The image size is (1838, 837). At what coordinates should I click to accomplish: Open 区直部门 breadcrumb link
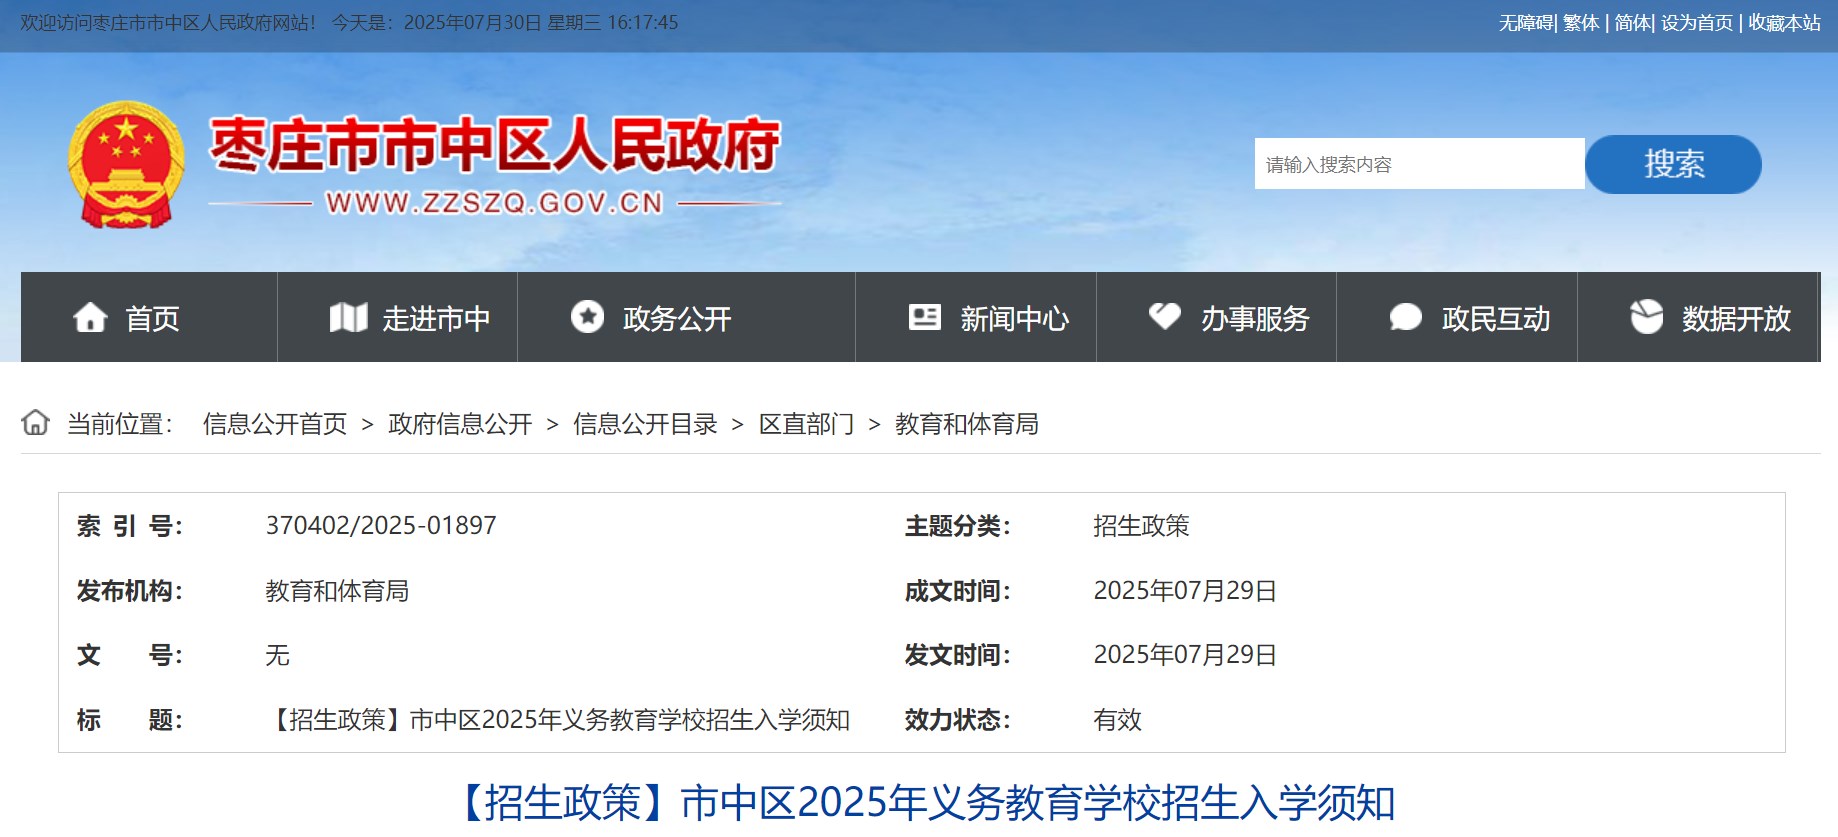[806, 424]
